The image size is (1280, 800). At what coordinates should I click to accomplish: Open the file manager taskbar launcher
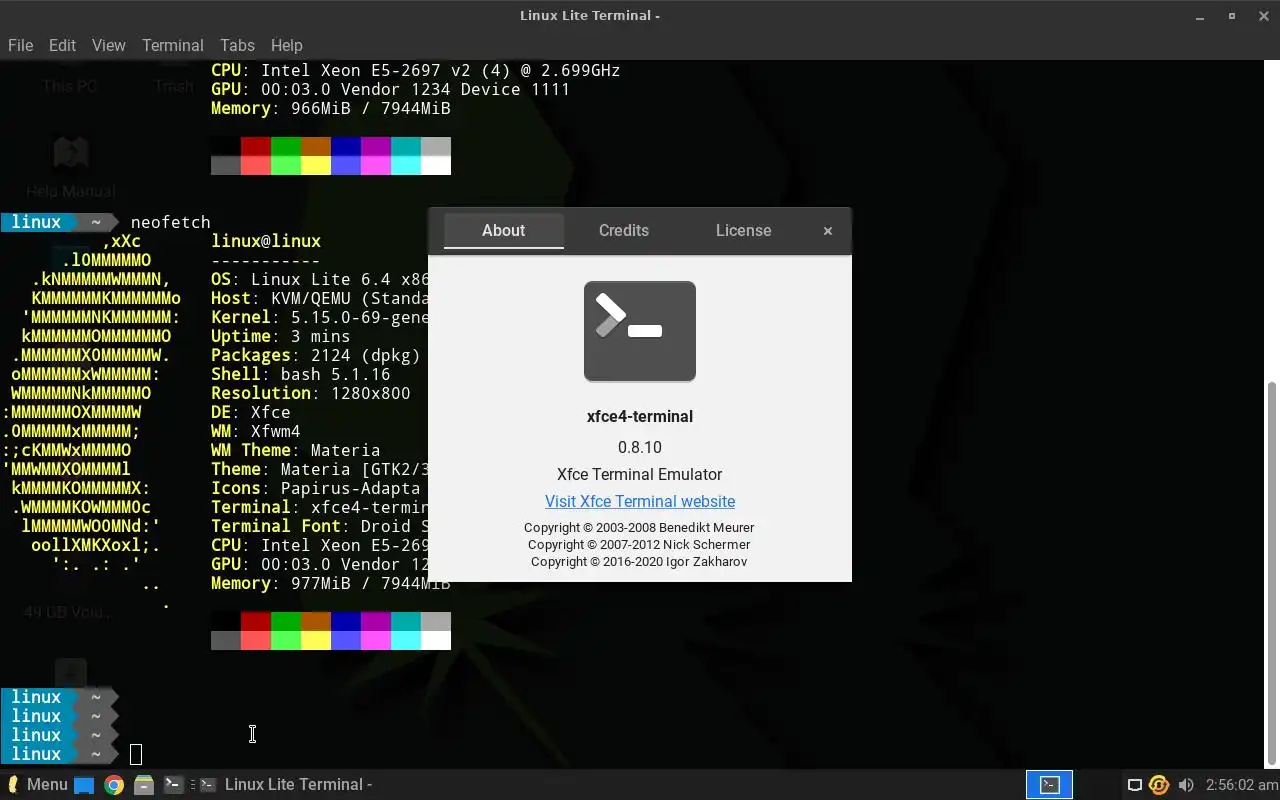[144, 785]
